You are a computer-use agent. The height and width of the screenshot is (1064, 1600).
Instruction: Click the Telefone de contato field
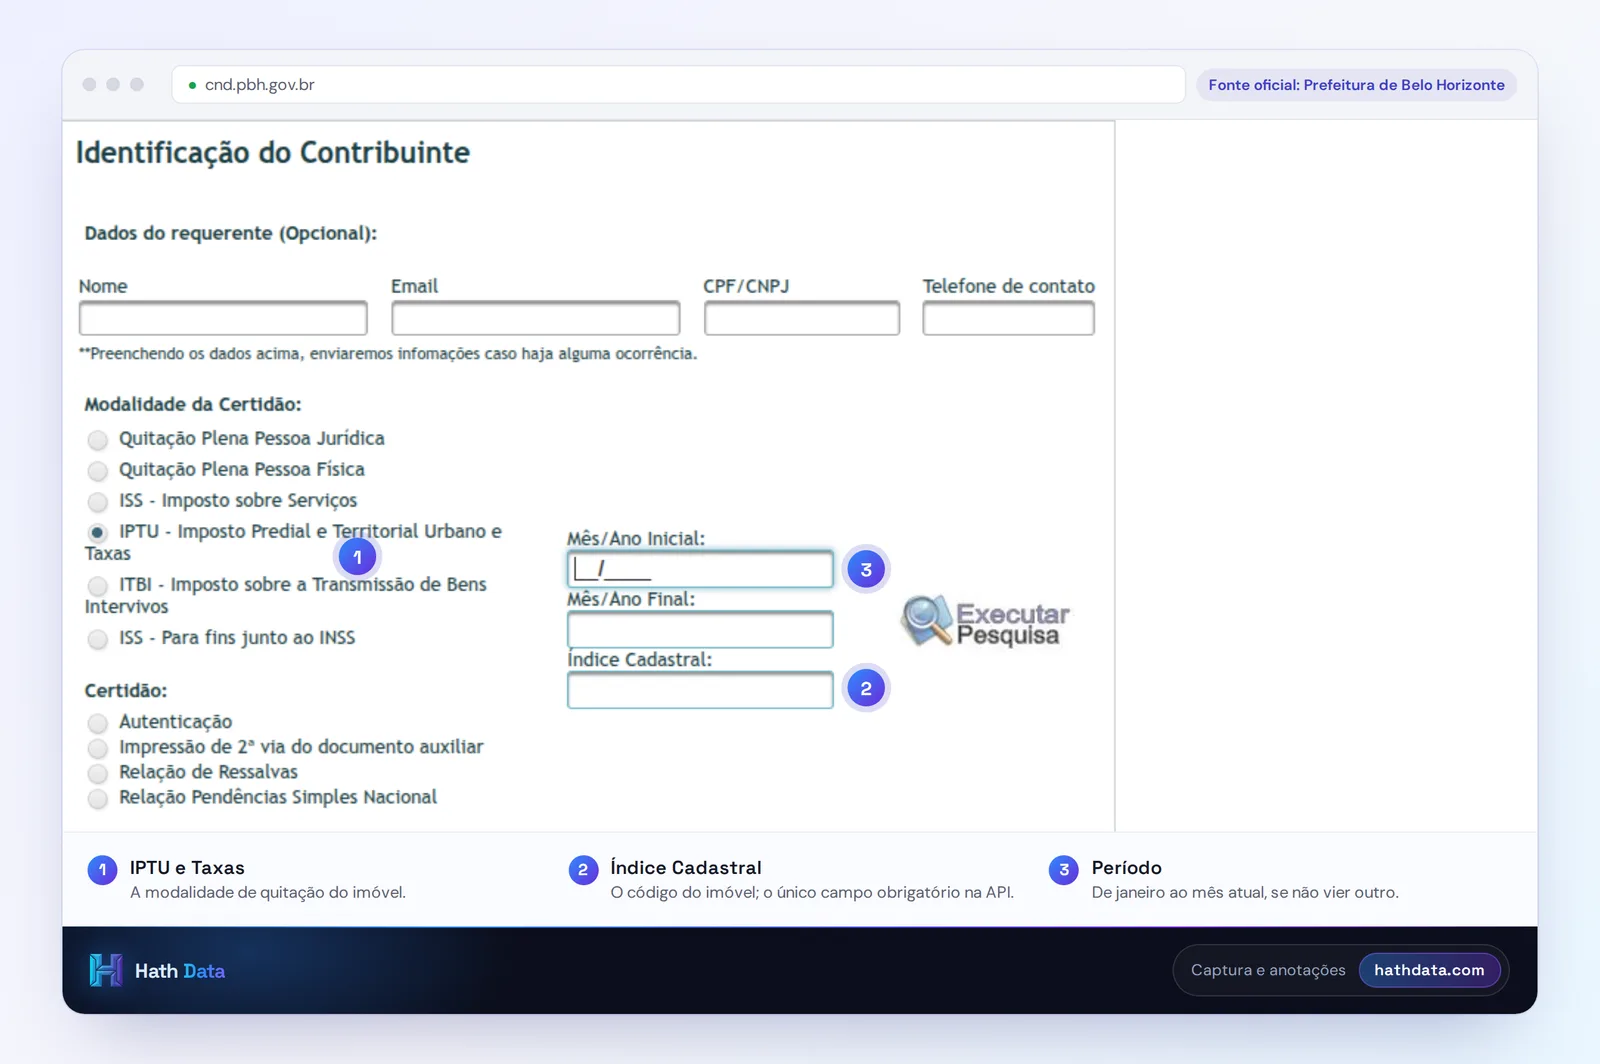[x=1008, y=318]
